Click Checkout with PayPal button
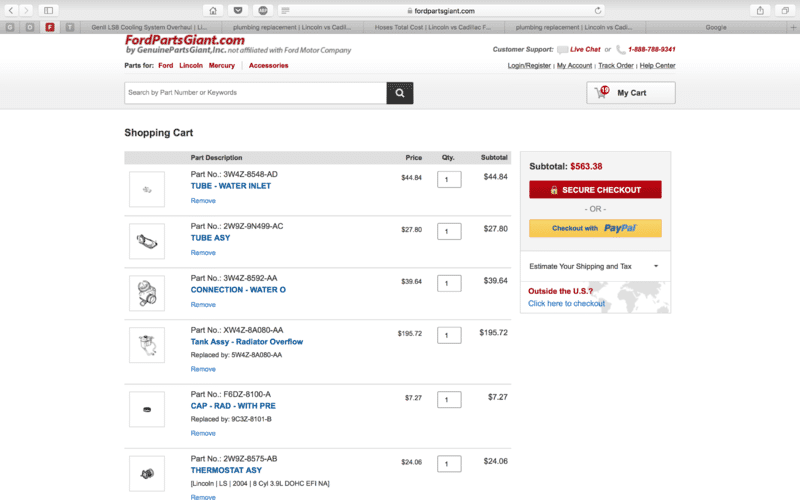 point(595,228)
